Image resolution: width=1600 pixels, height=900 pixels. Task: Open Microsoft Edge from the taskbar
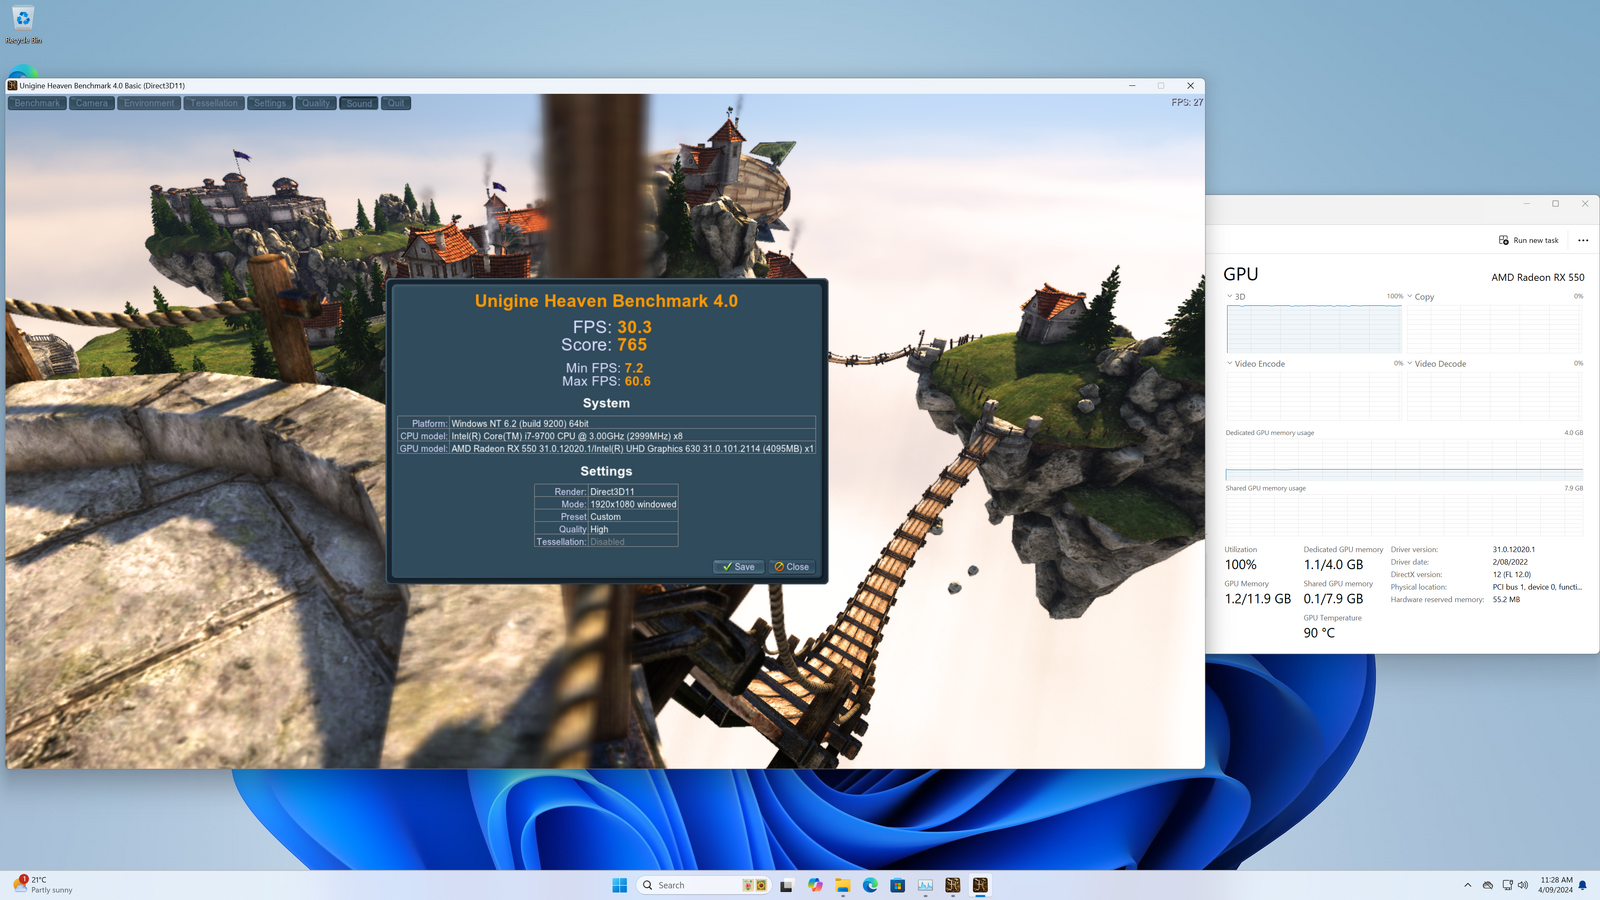pyautogui.click(x=870, y=885)
